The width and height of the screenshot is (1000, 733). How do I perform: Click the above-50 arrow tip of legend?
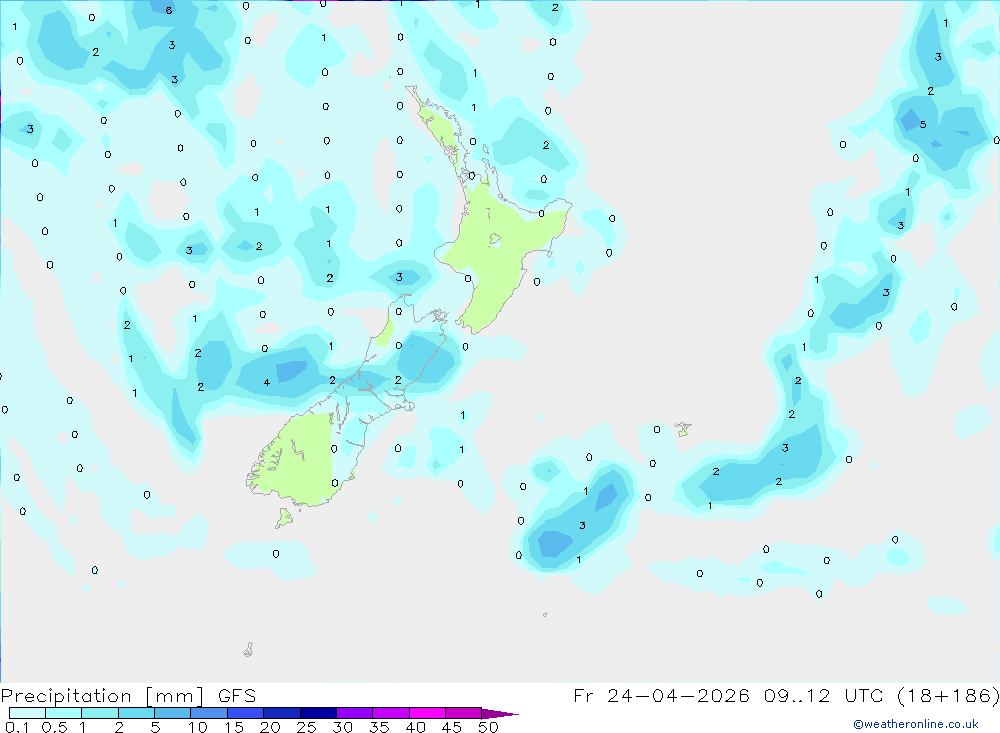click(x=499, y=714)
